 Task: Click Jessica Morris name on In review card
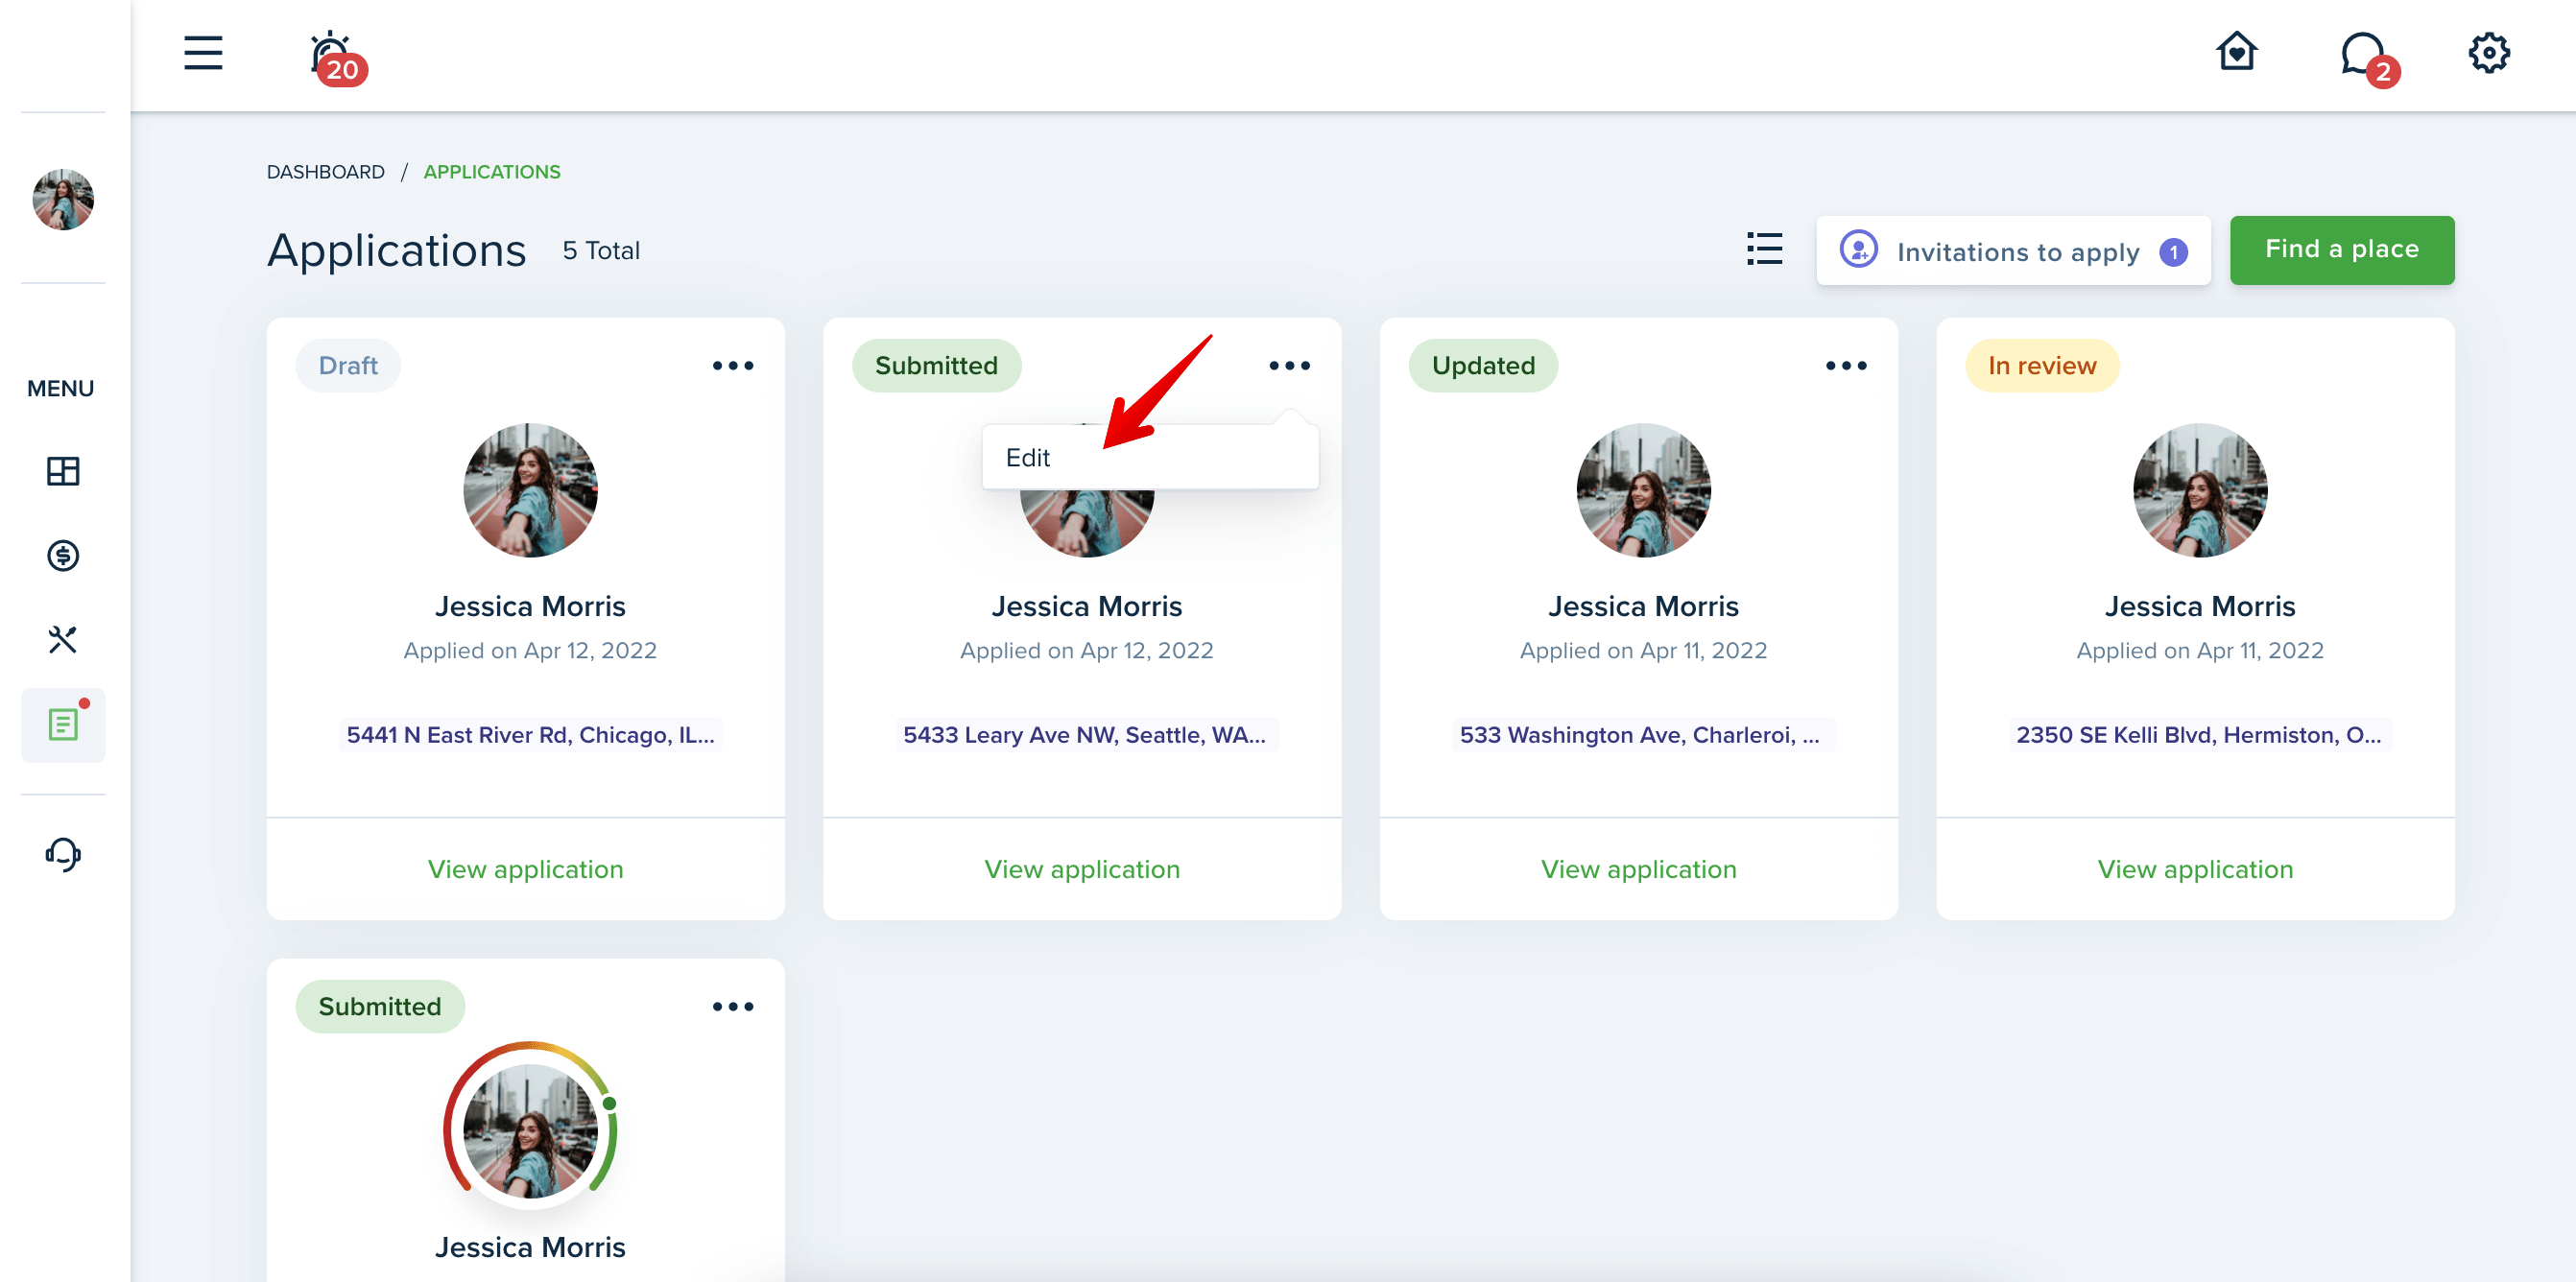pyautogui.click(x=2200, y=606)
